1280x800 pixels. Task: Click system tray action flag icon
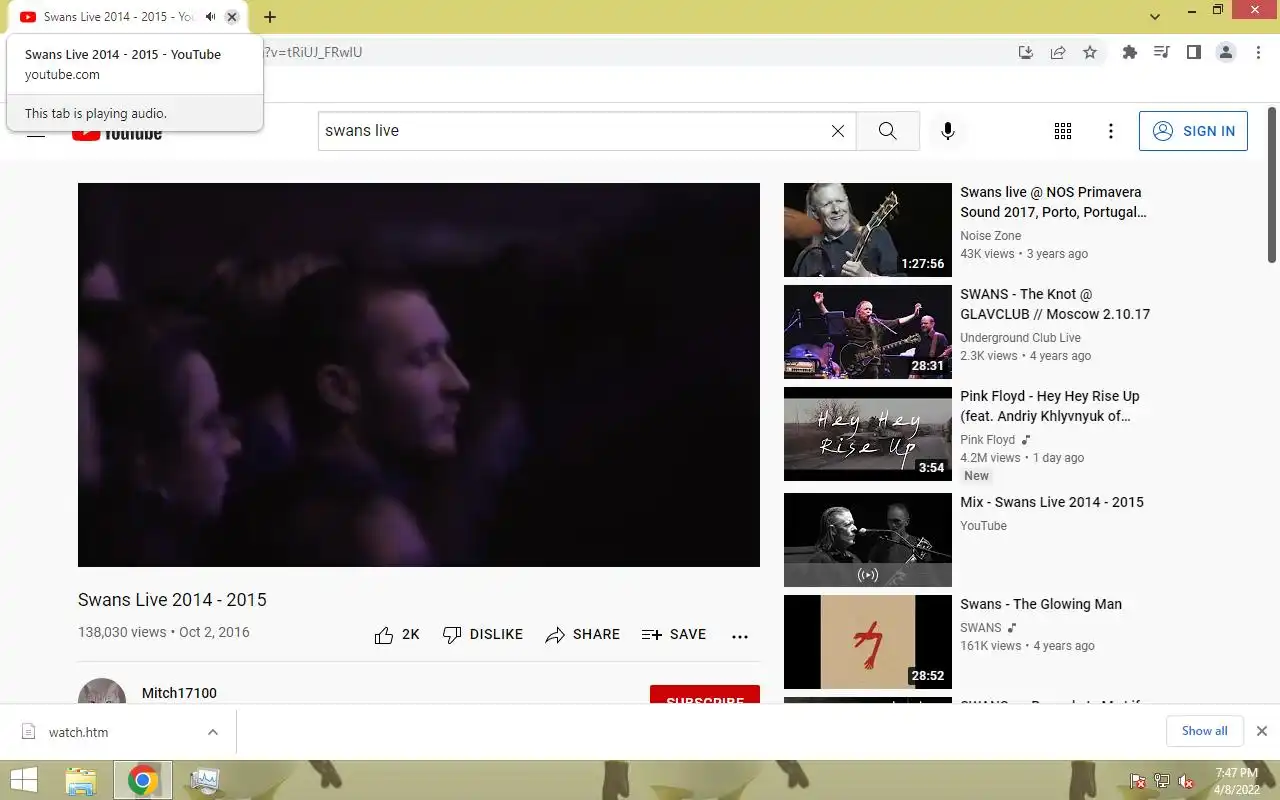(x=1138, y=781)
